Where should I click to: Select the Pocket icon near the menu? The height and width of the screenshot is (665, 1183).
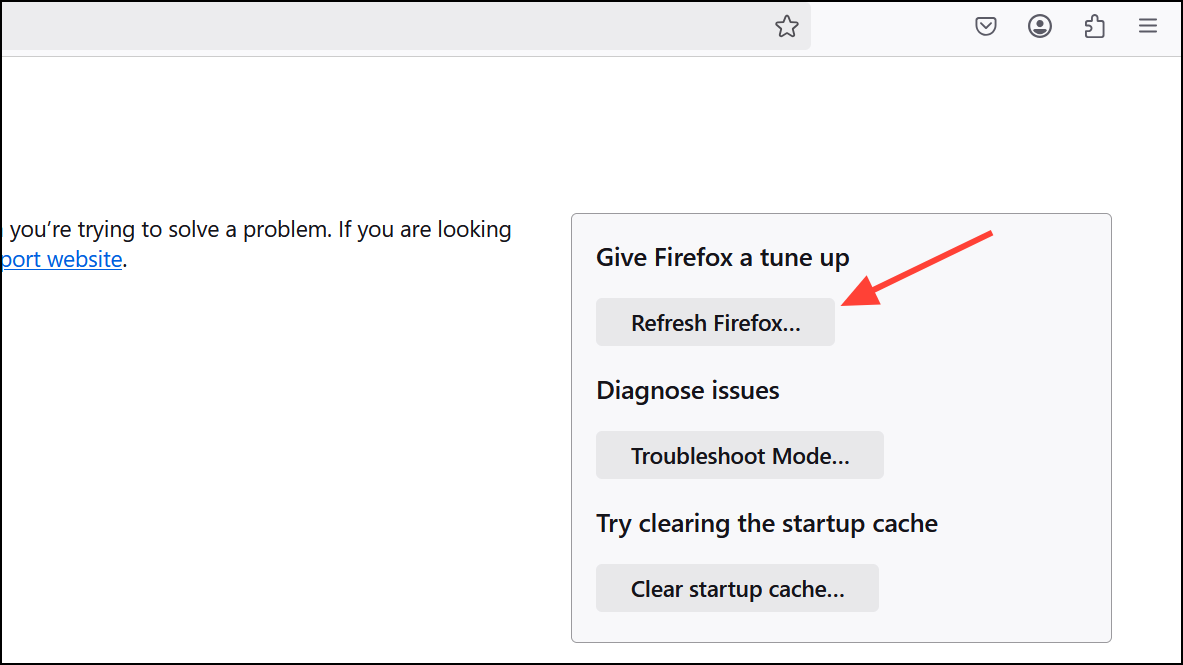point(986,26)
